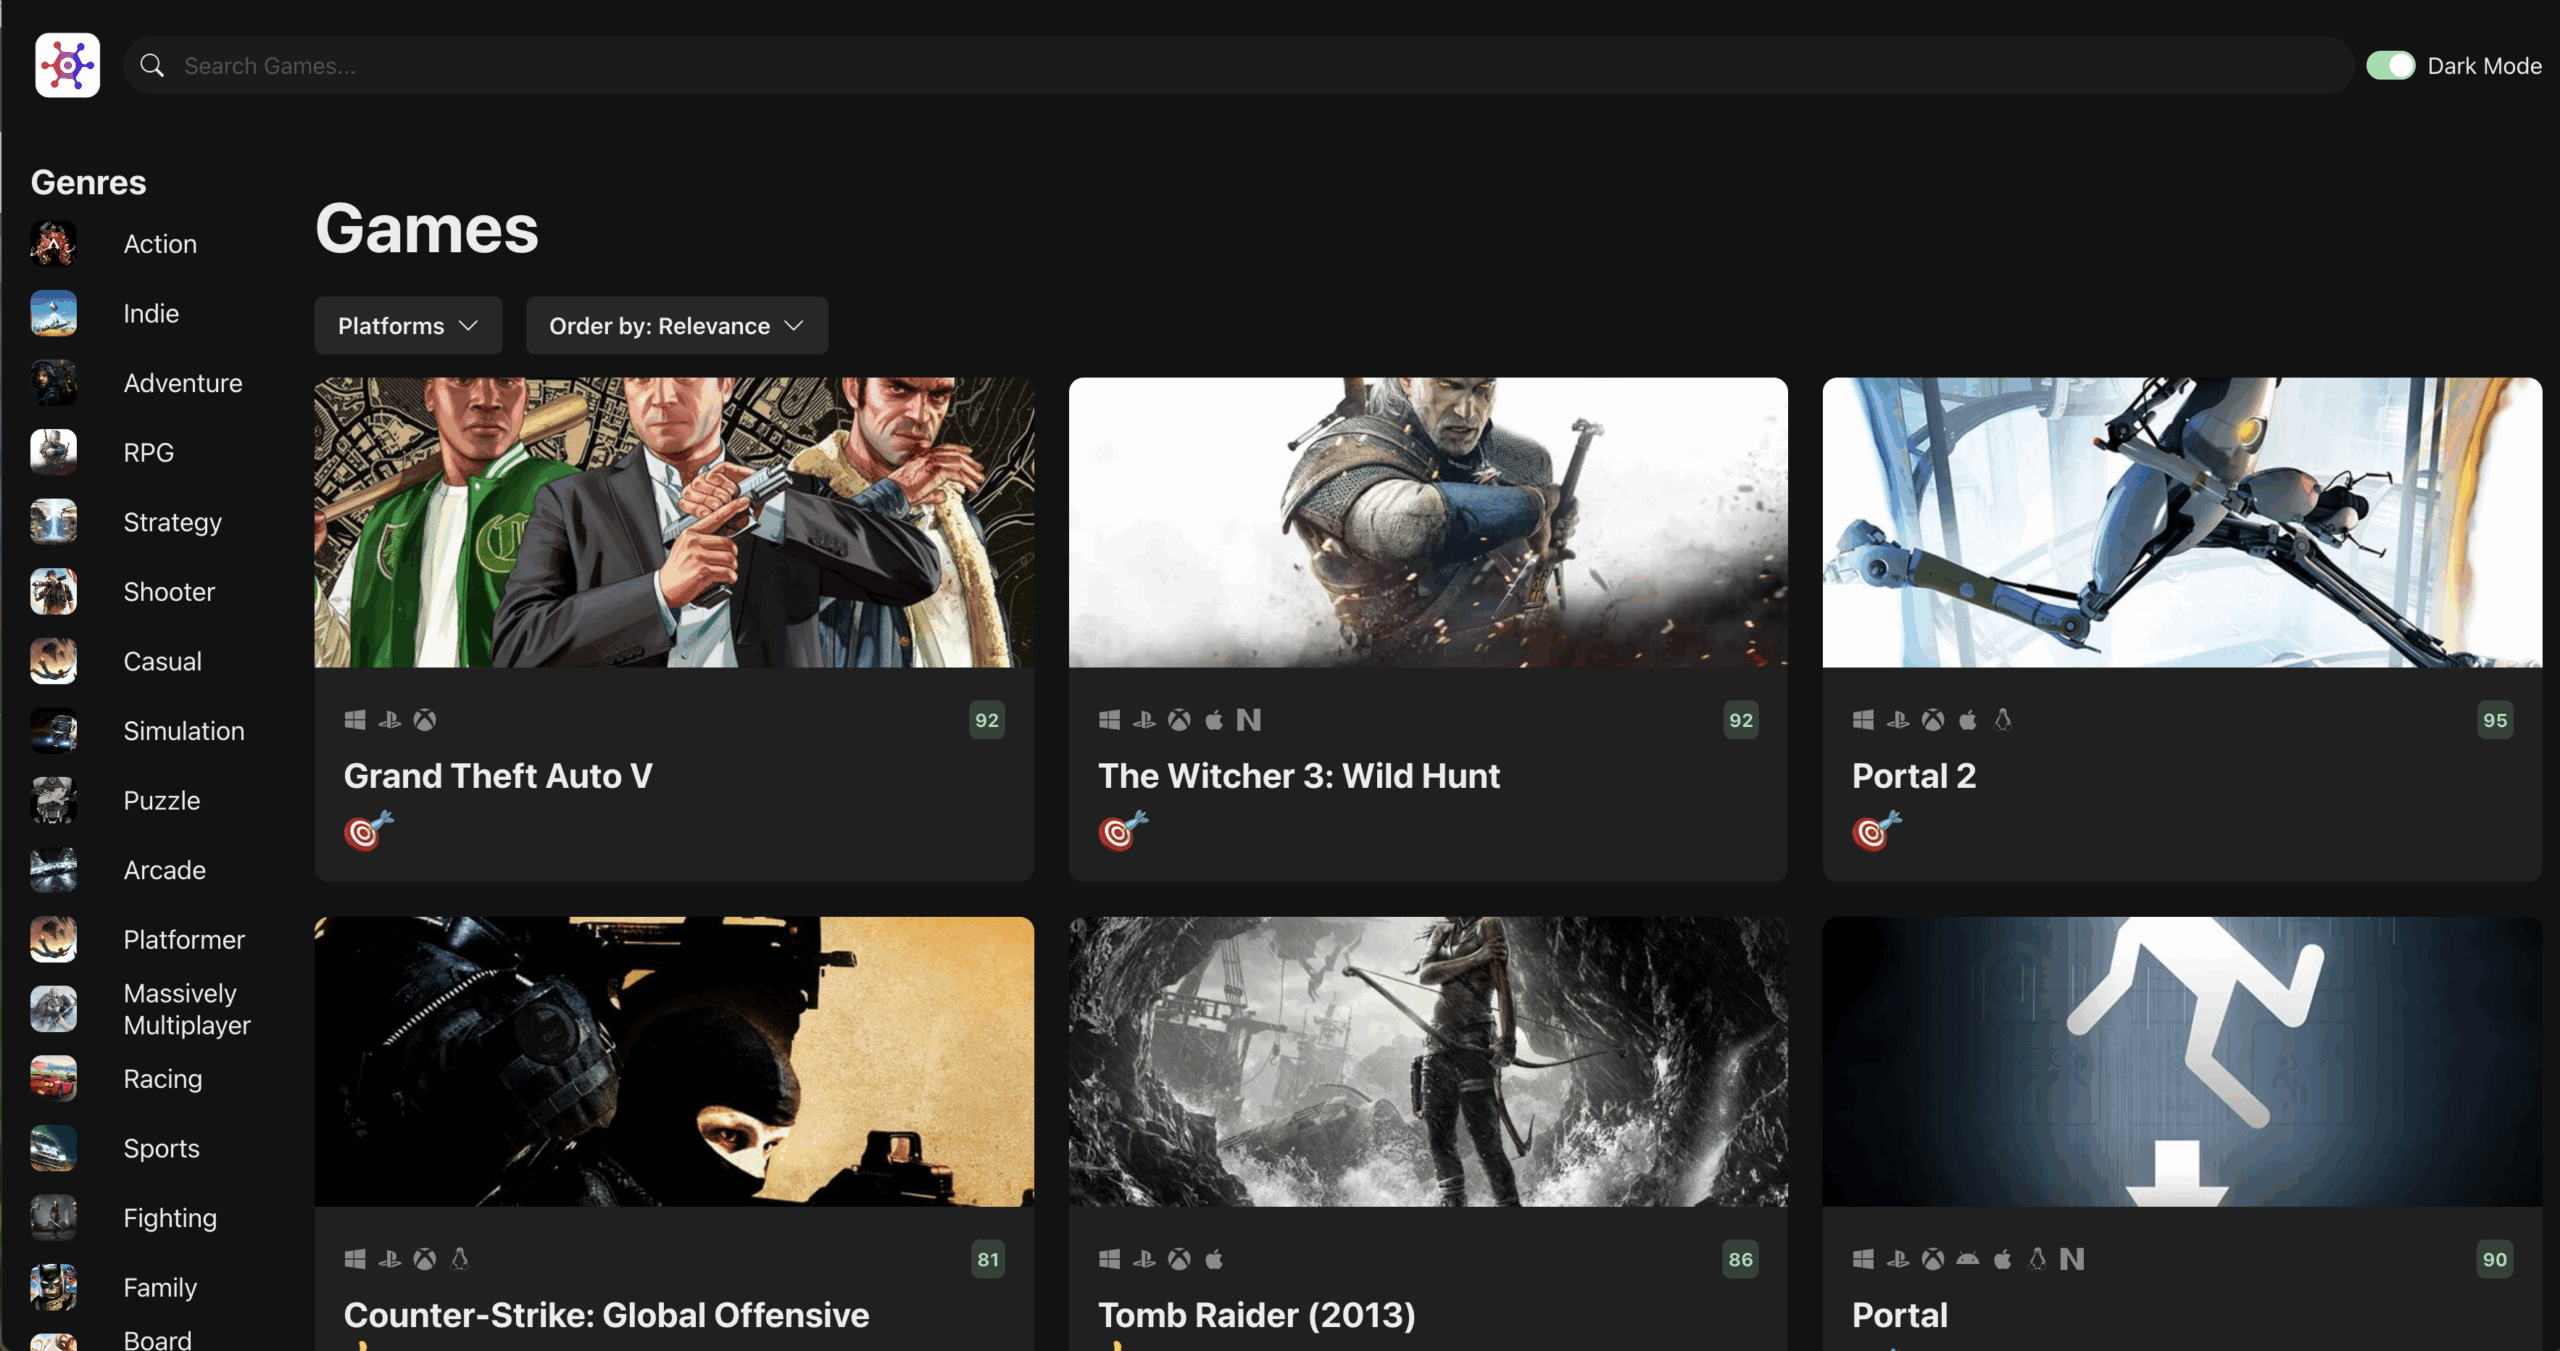Open The Witcher 3: Wild Hunt cover image
Image resolution: width=2560 pixels, height=1351 pixels.
pos(1428,522)
